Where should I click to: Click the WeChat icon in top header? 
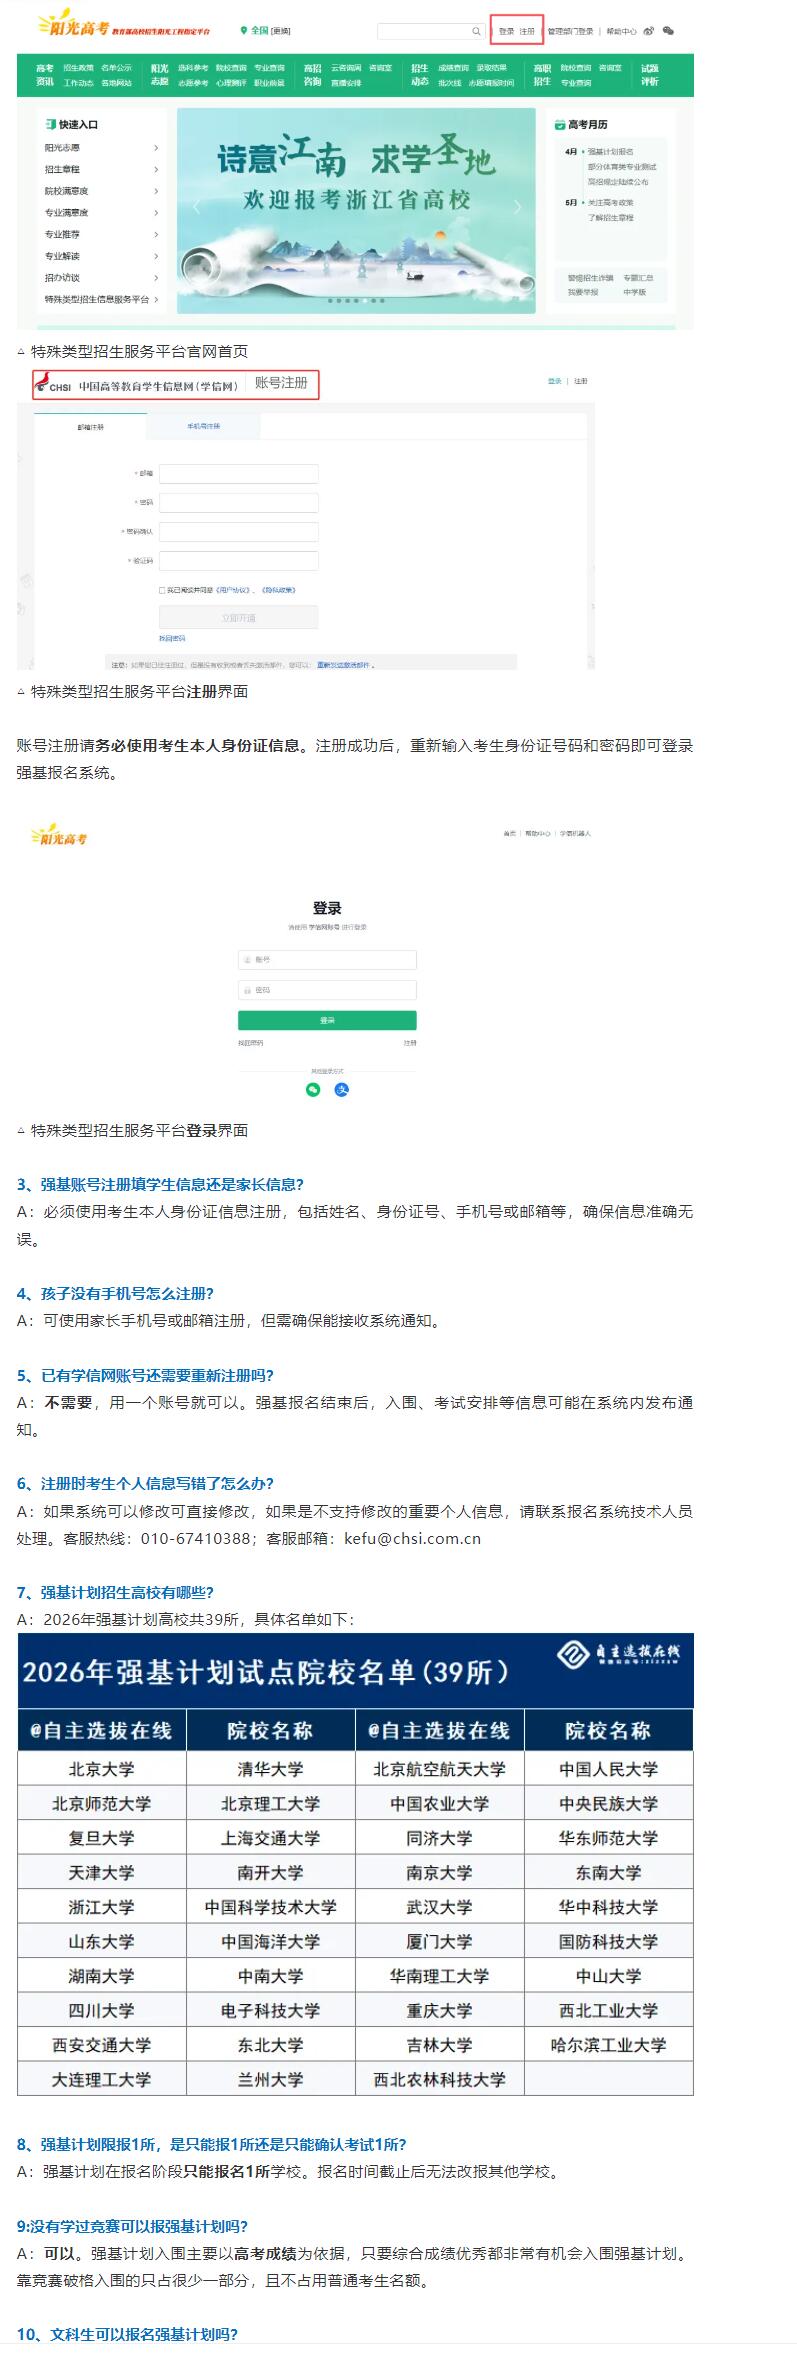[x=669, y=31]
